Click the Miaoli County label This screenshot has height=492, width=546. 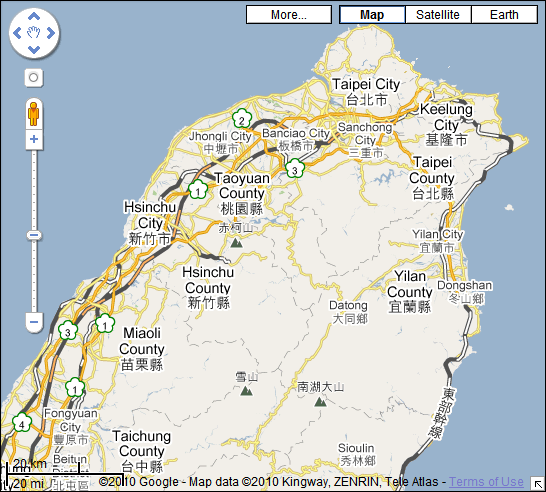coord(142,349)
